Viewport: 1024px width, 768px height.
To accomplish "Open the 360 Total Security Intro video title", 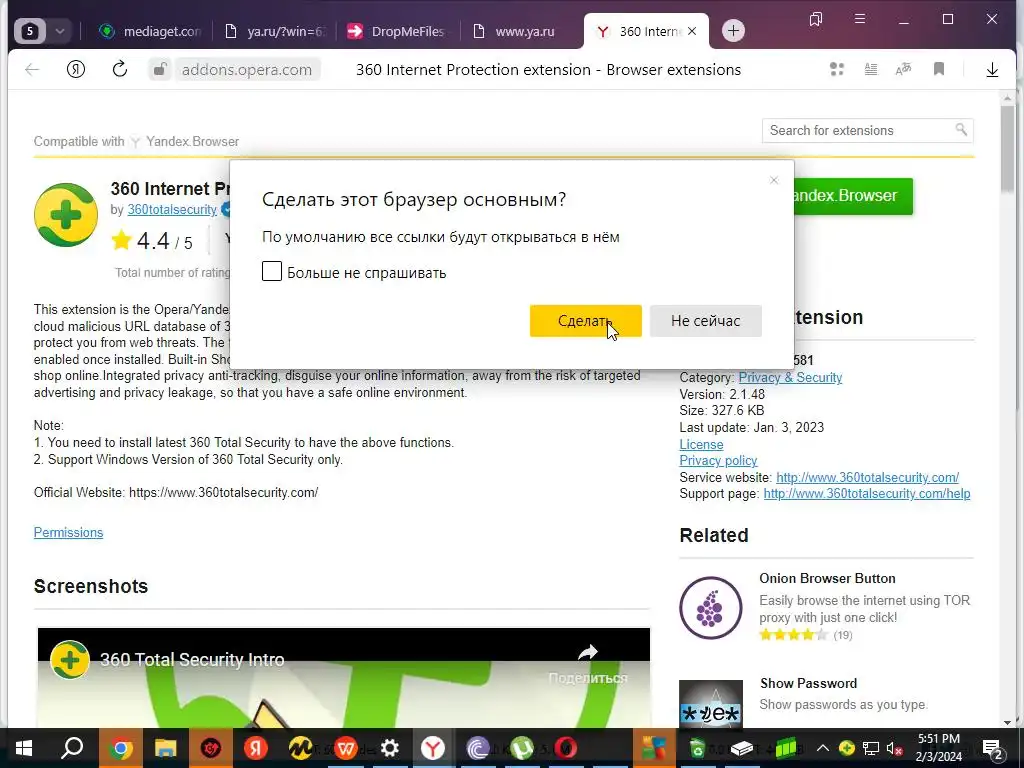I will pos(192,660).
